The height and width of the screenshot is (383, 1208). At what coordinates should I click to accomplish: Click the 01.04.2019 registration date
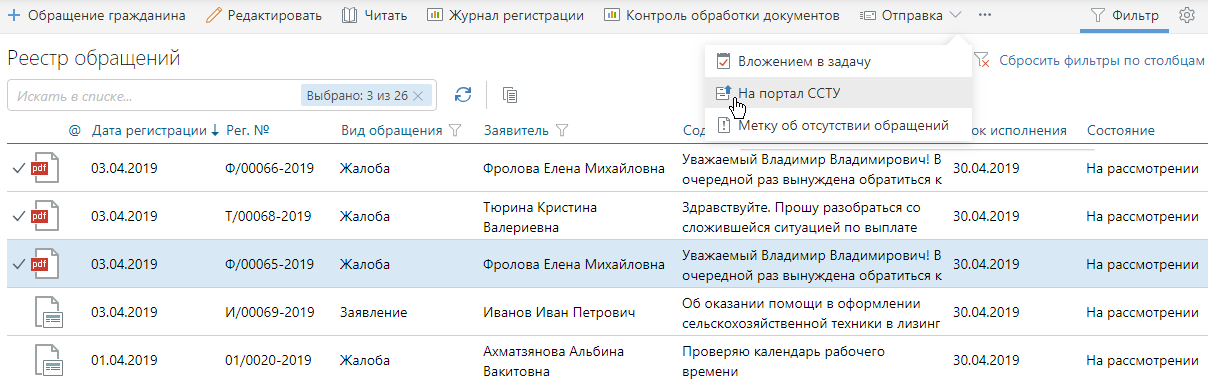(x=124, y=360)
